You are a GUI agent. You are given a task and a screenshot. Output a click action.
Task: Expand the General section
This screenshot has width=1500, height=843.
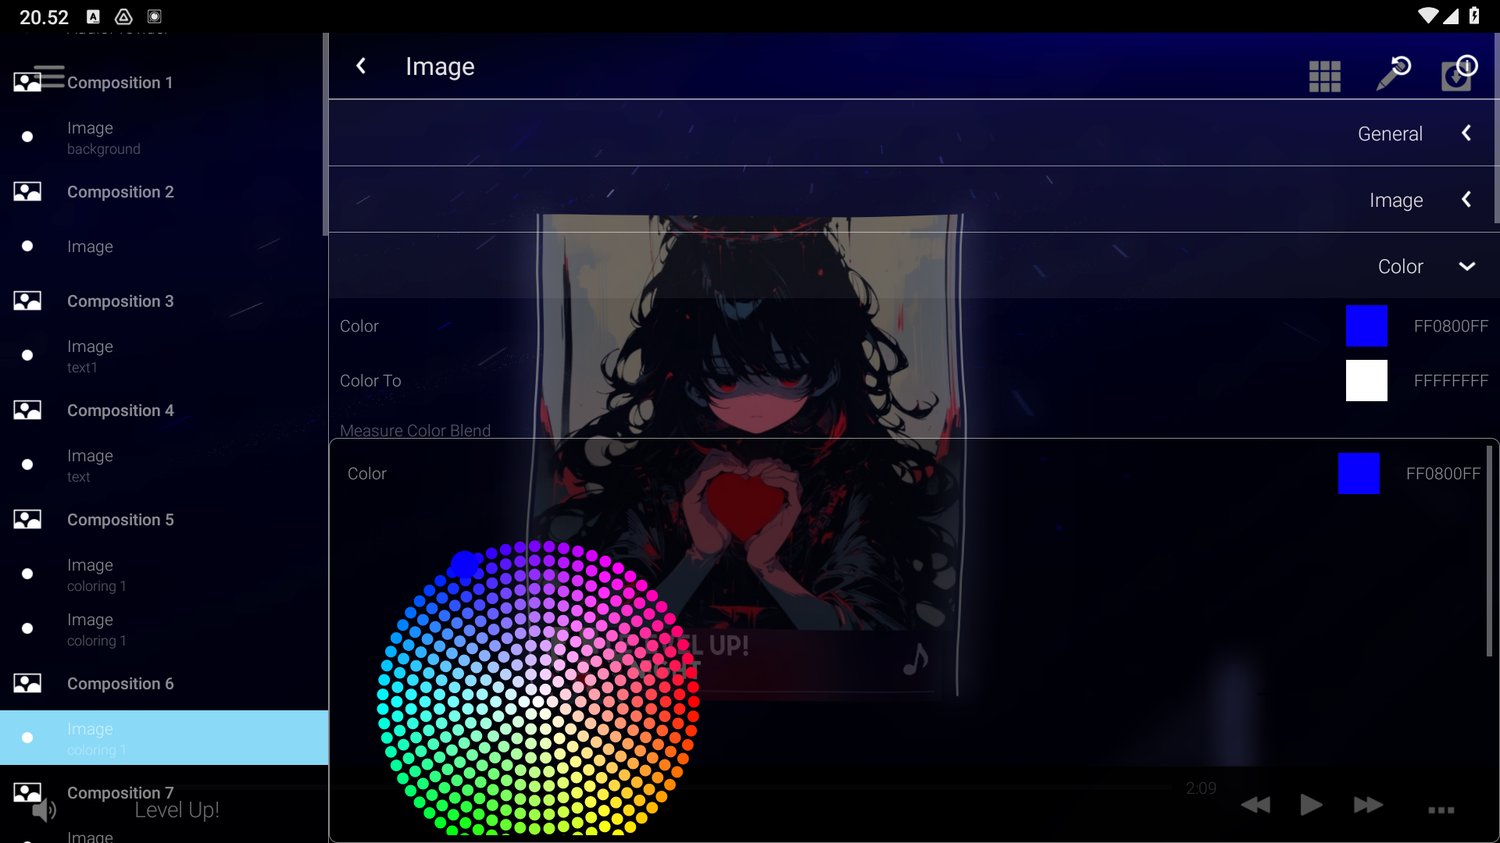click(913, 133)
